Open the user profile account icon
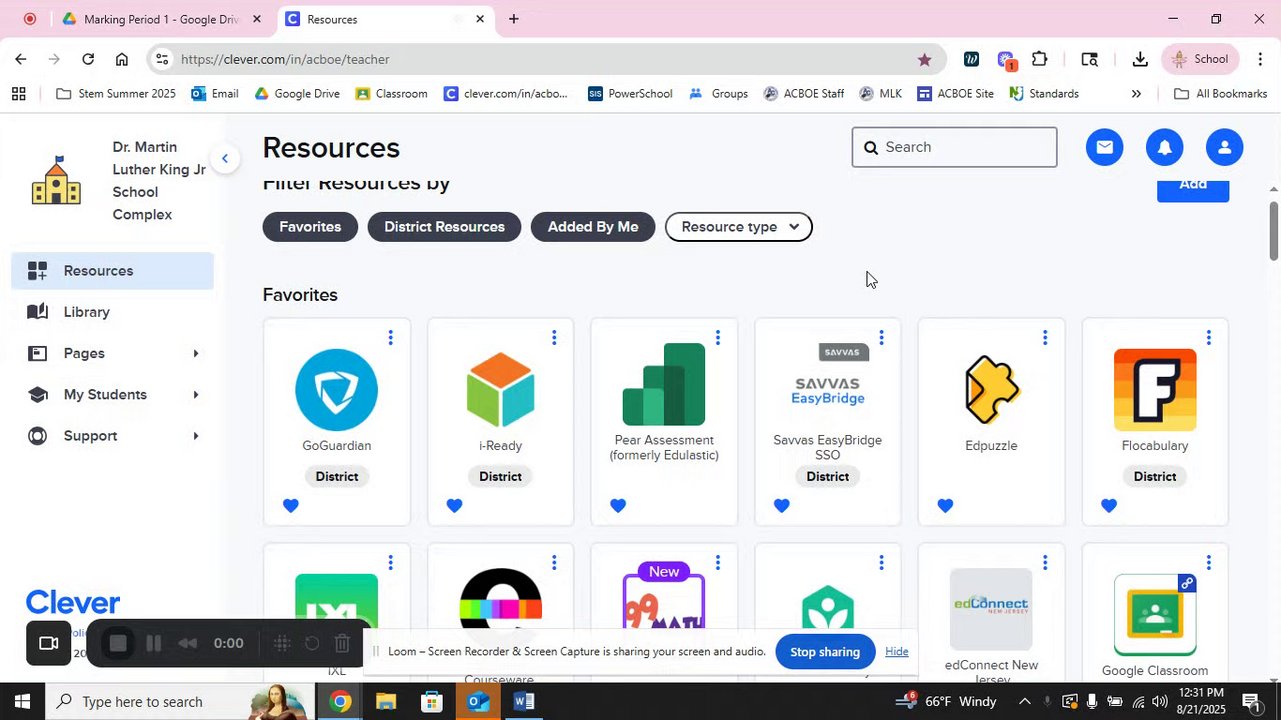This screenshot has width=1281, height=720. [1224, 147]
